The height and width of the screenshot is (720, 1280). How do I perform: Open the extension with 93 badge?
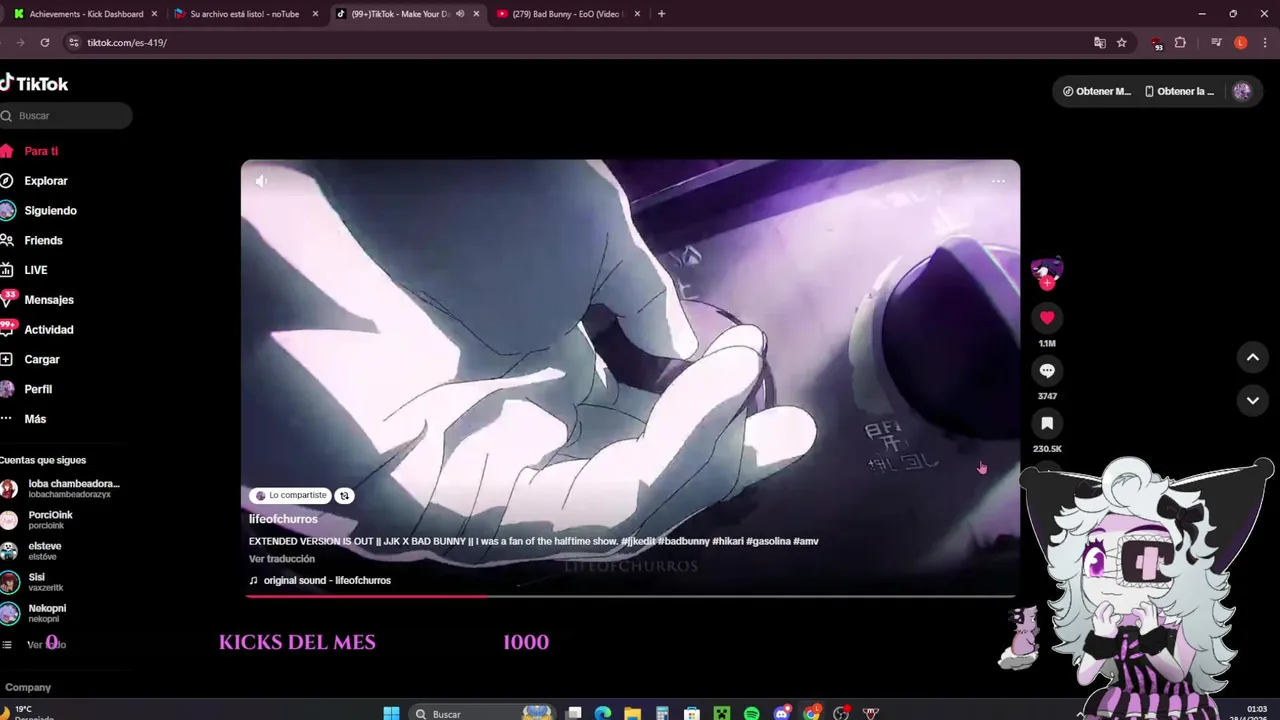click(x=1157, y=43)
